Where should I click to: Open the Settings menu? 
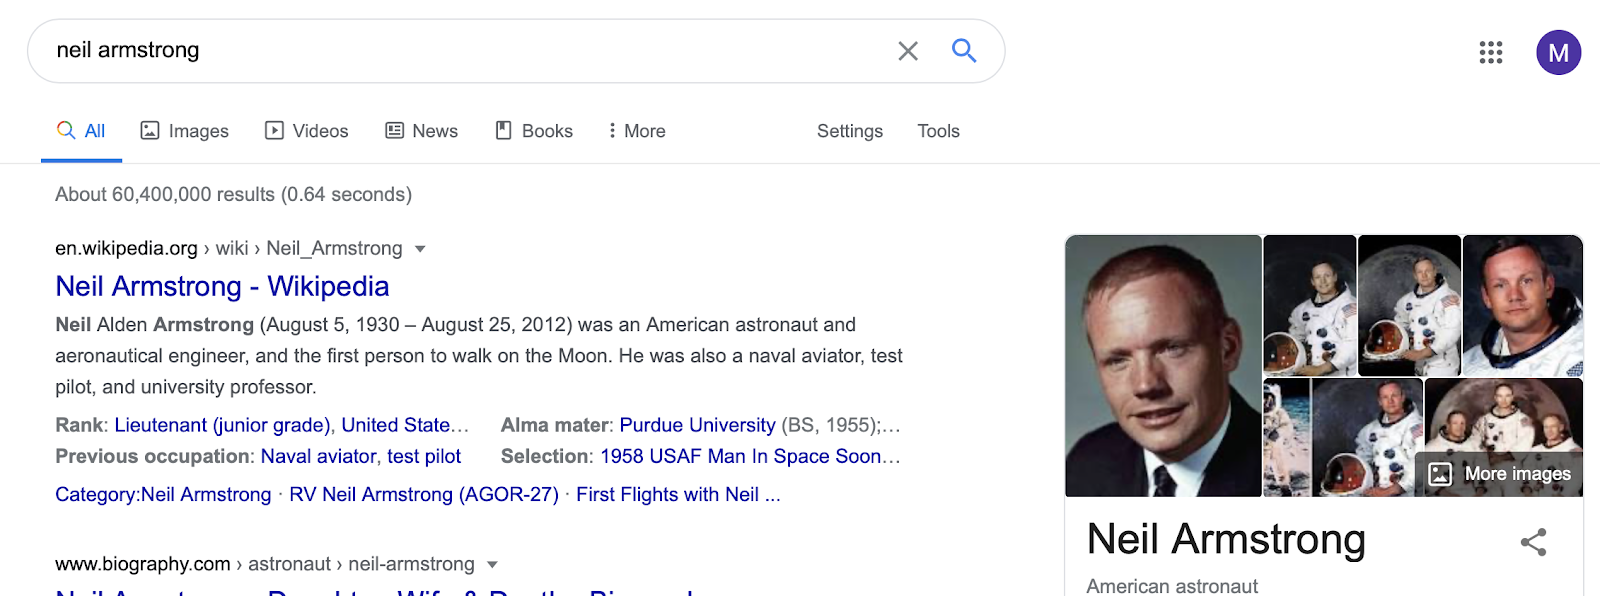(x=850, y=131)
